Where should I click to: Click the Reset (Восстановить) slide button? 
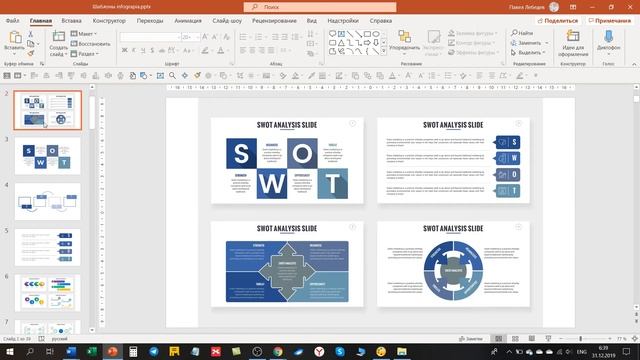pos(90,44)
